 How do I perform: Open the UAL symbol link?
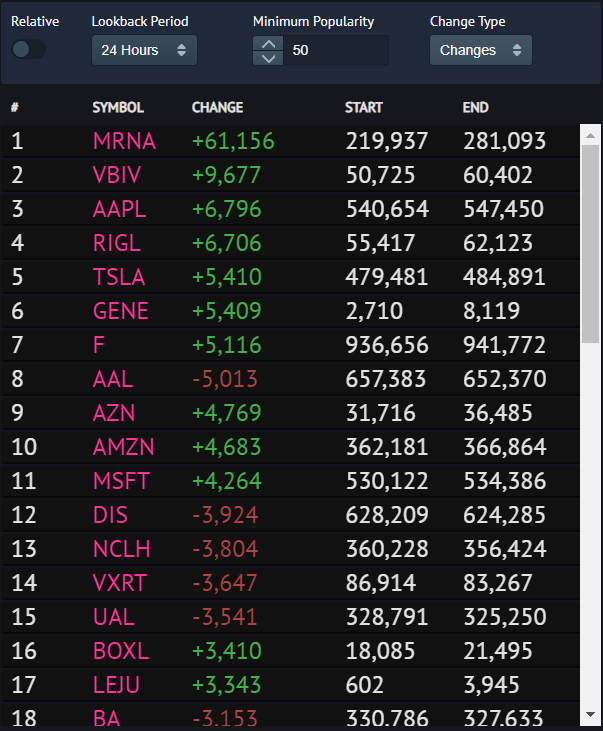(x=114, y=618)
